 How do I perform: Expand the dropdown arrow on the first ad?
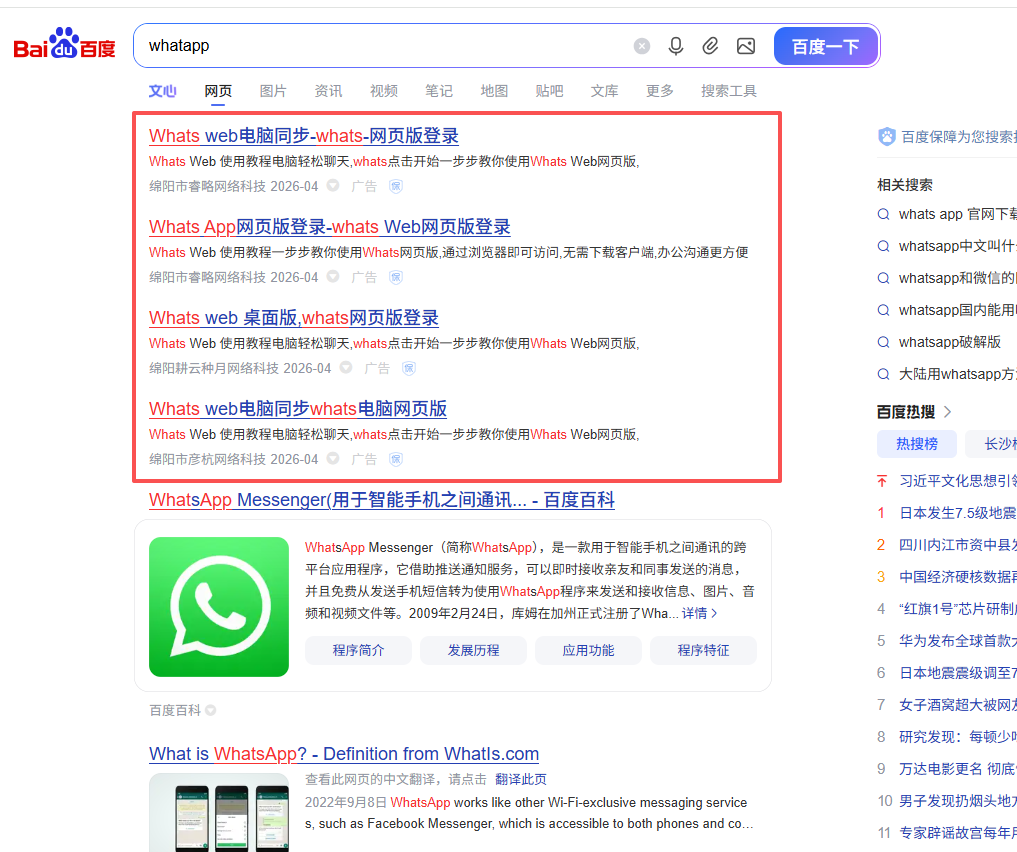pyautogui.click(x=333, y=186)
